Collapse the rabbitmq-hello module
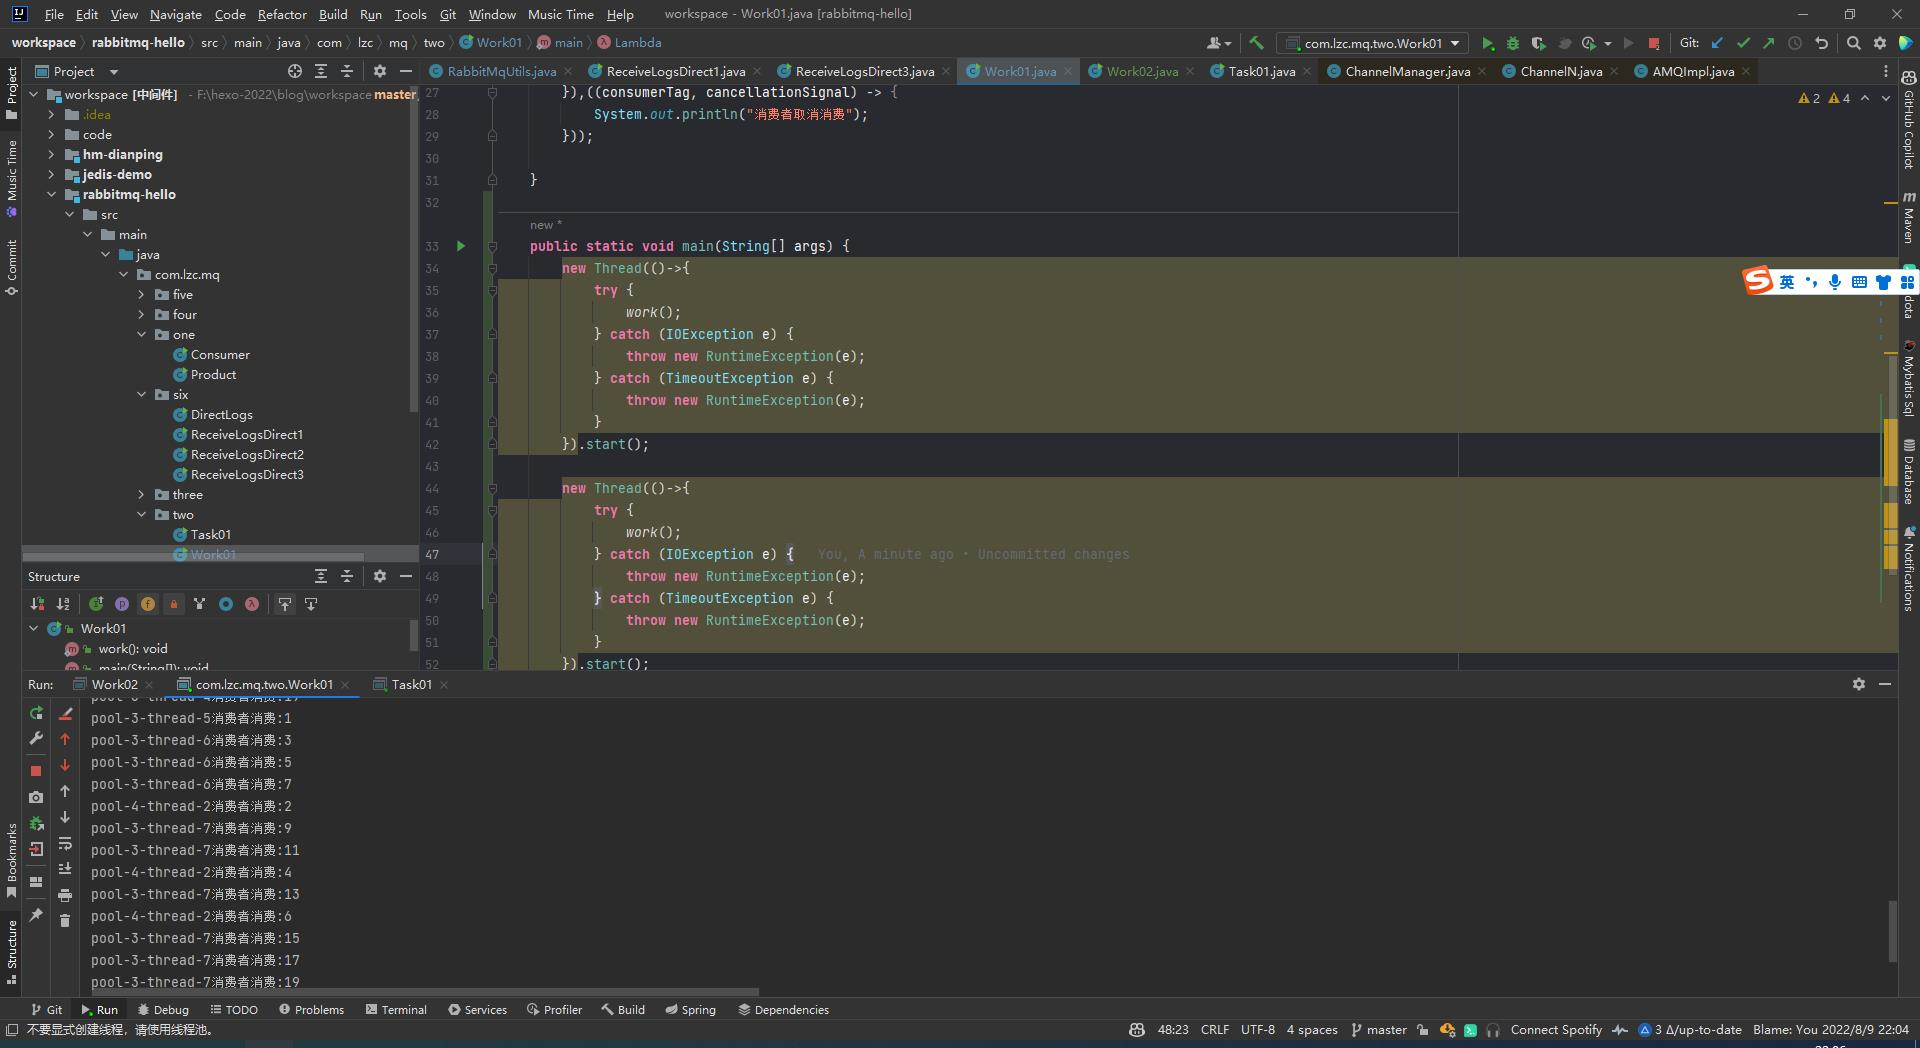The height and width of the screenshot is (1048, 1920). (x=51, y=194)
